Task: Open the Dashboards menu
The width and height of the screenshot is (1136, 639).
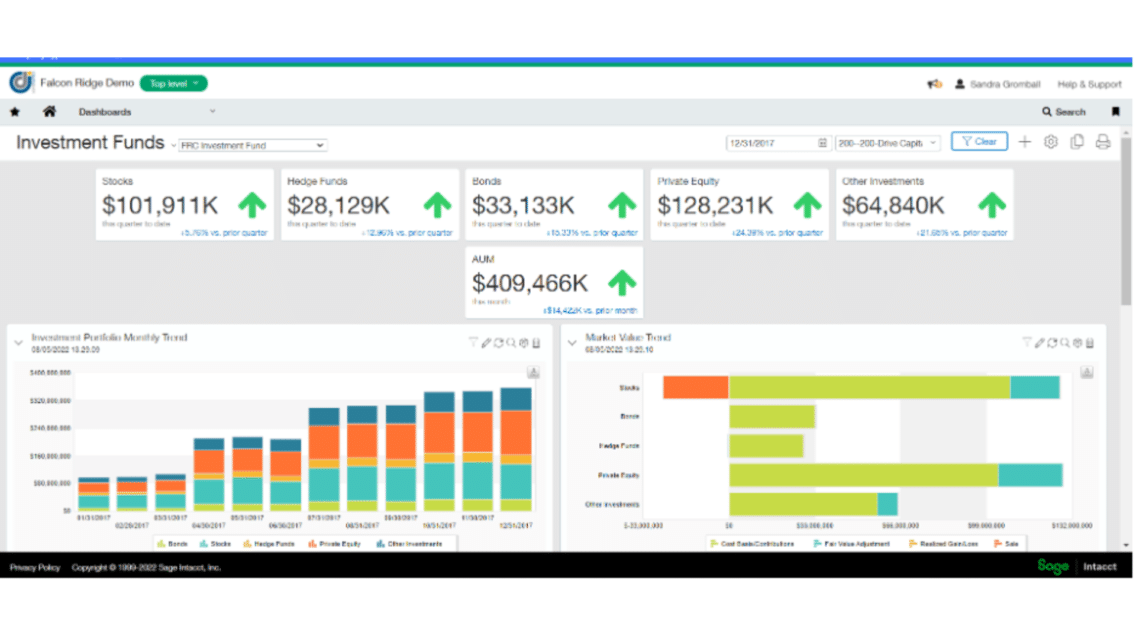Action: pyautogui.click(x=105, y=112)
